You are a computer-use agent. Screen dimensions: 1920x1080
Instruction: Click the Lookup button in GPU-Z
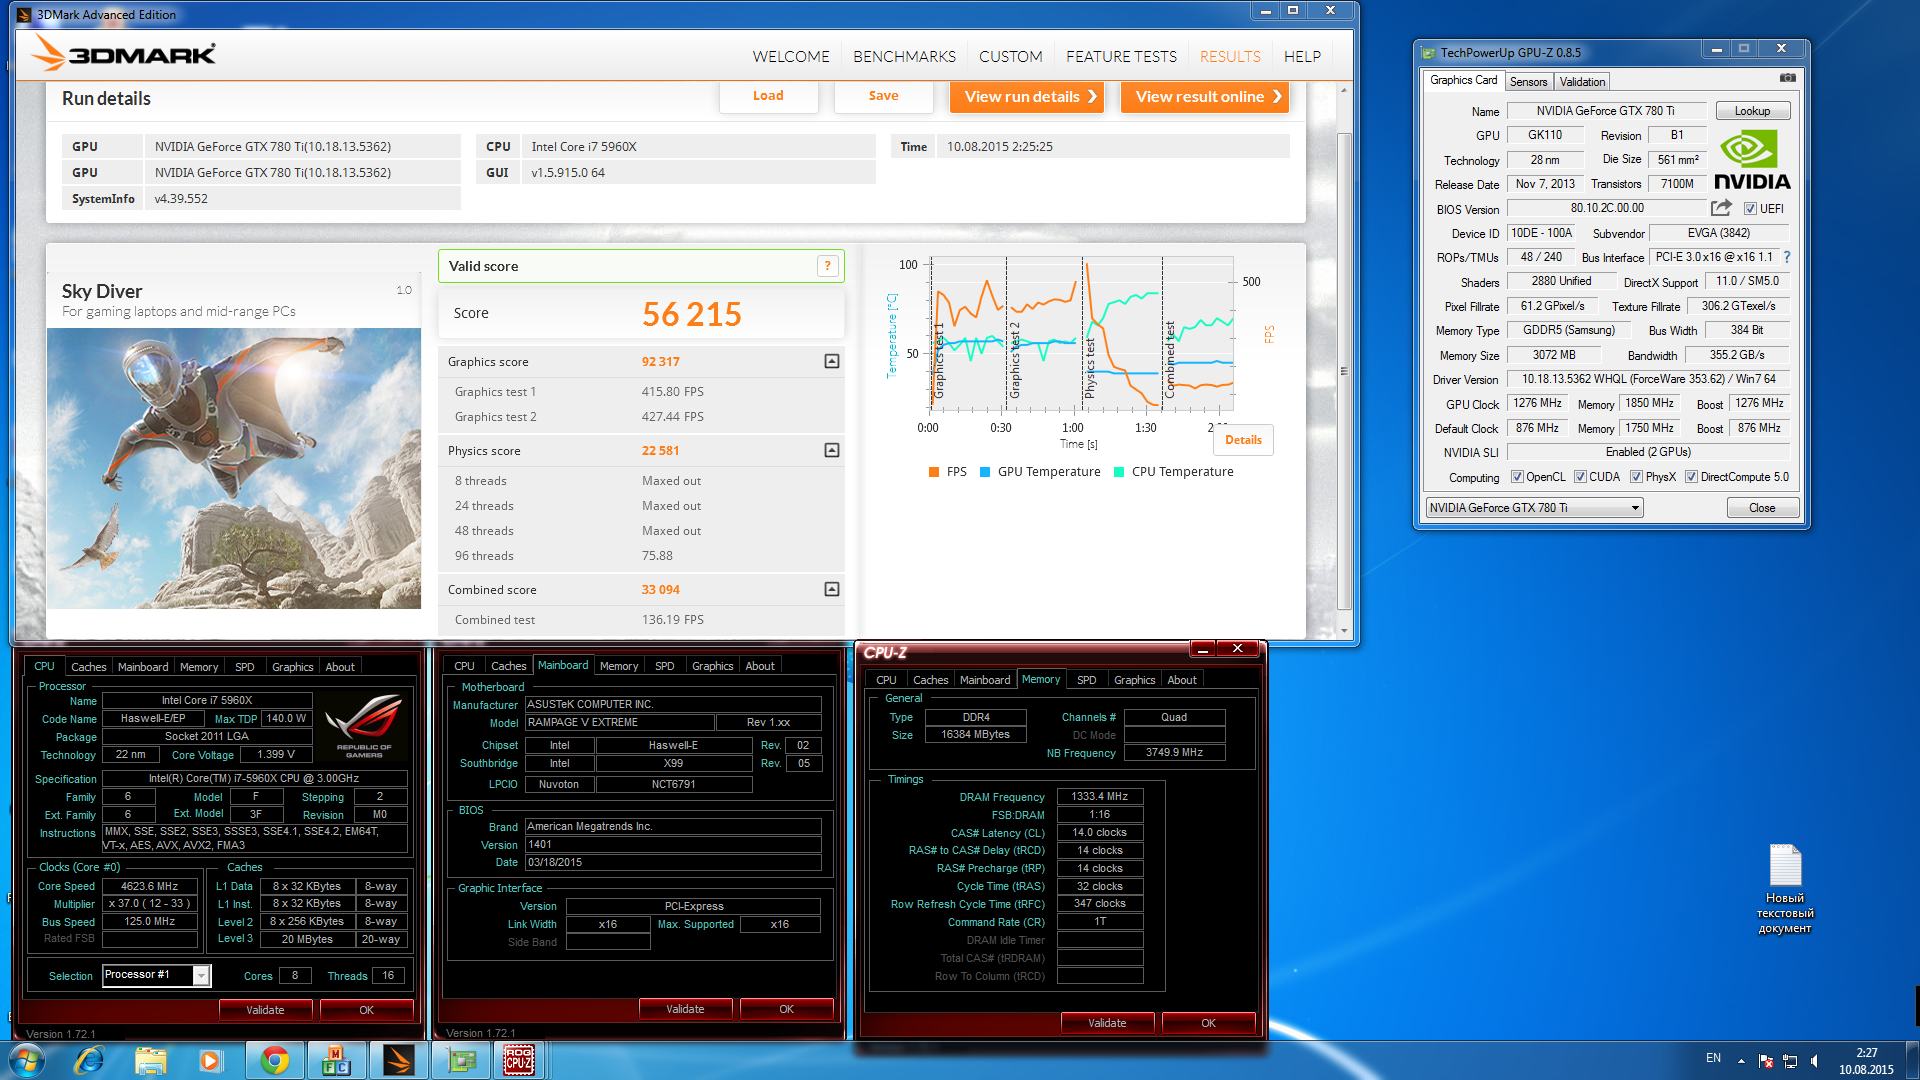(1752, 111)
